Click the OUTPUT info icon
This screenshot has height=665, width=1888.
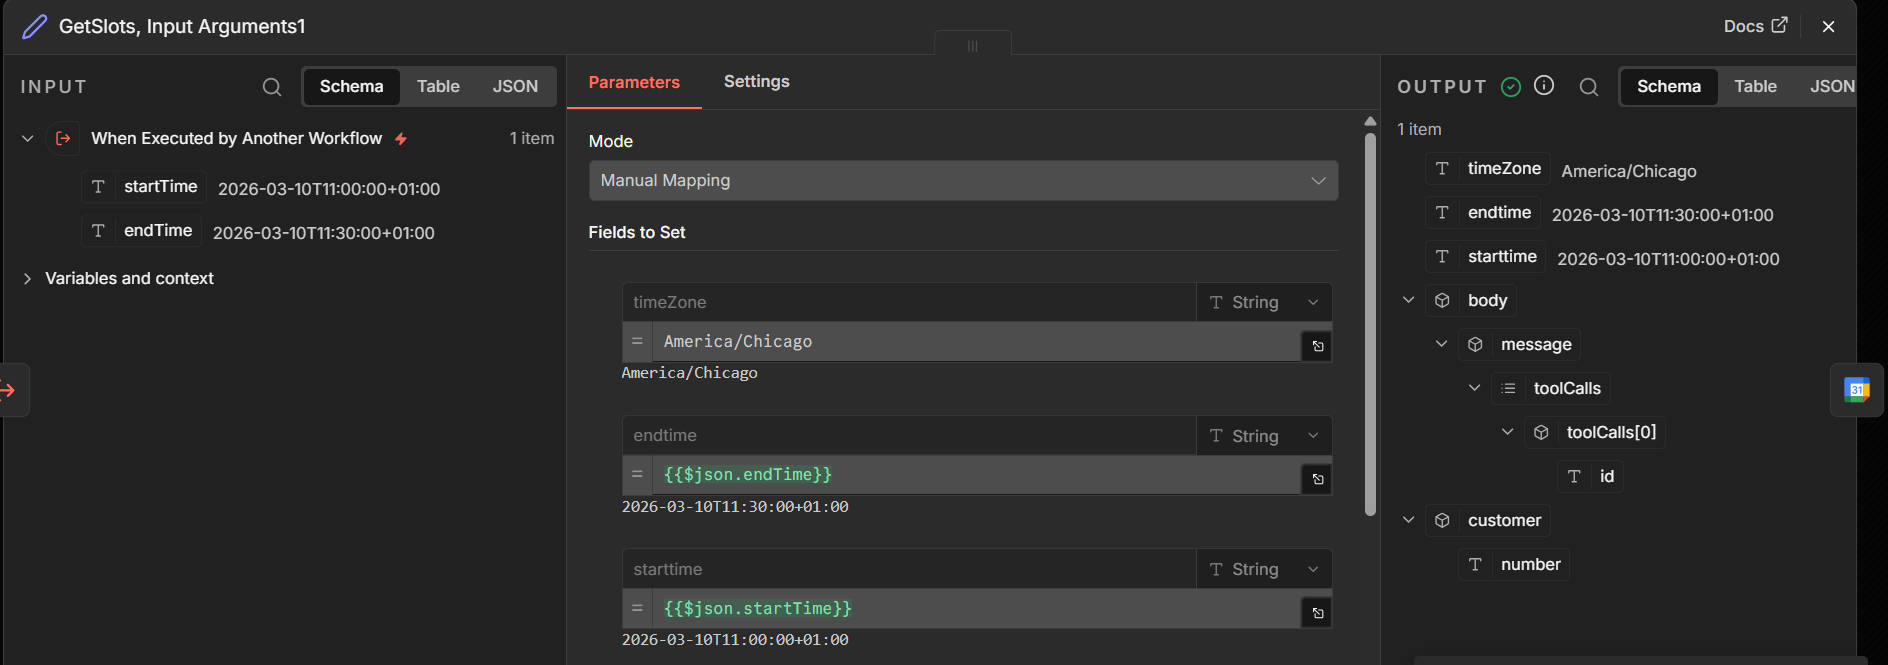(x=1544, y=86)
